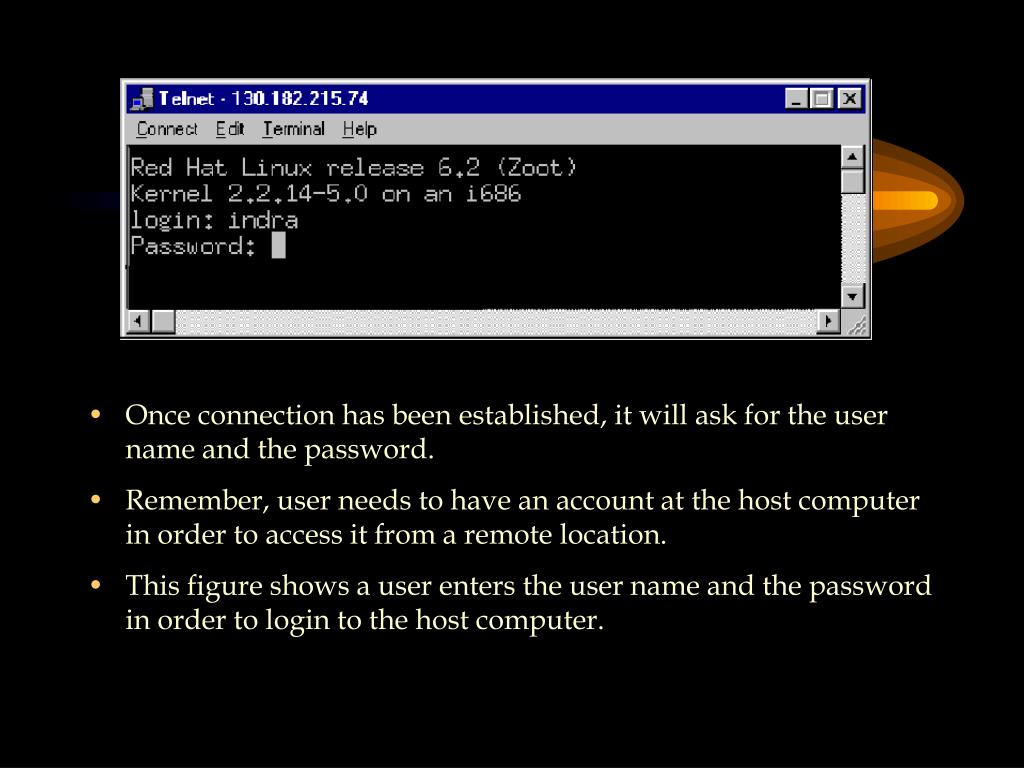Click the horizontal scrollbar thumb

(x=163, y=321)
